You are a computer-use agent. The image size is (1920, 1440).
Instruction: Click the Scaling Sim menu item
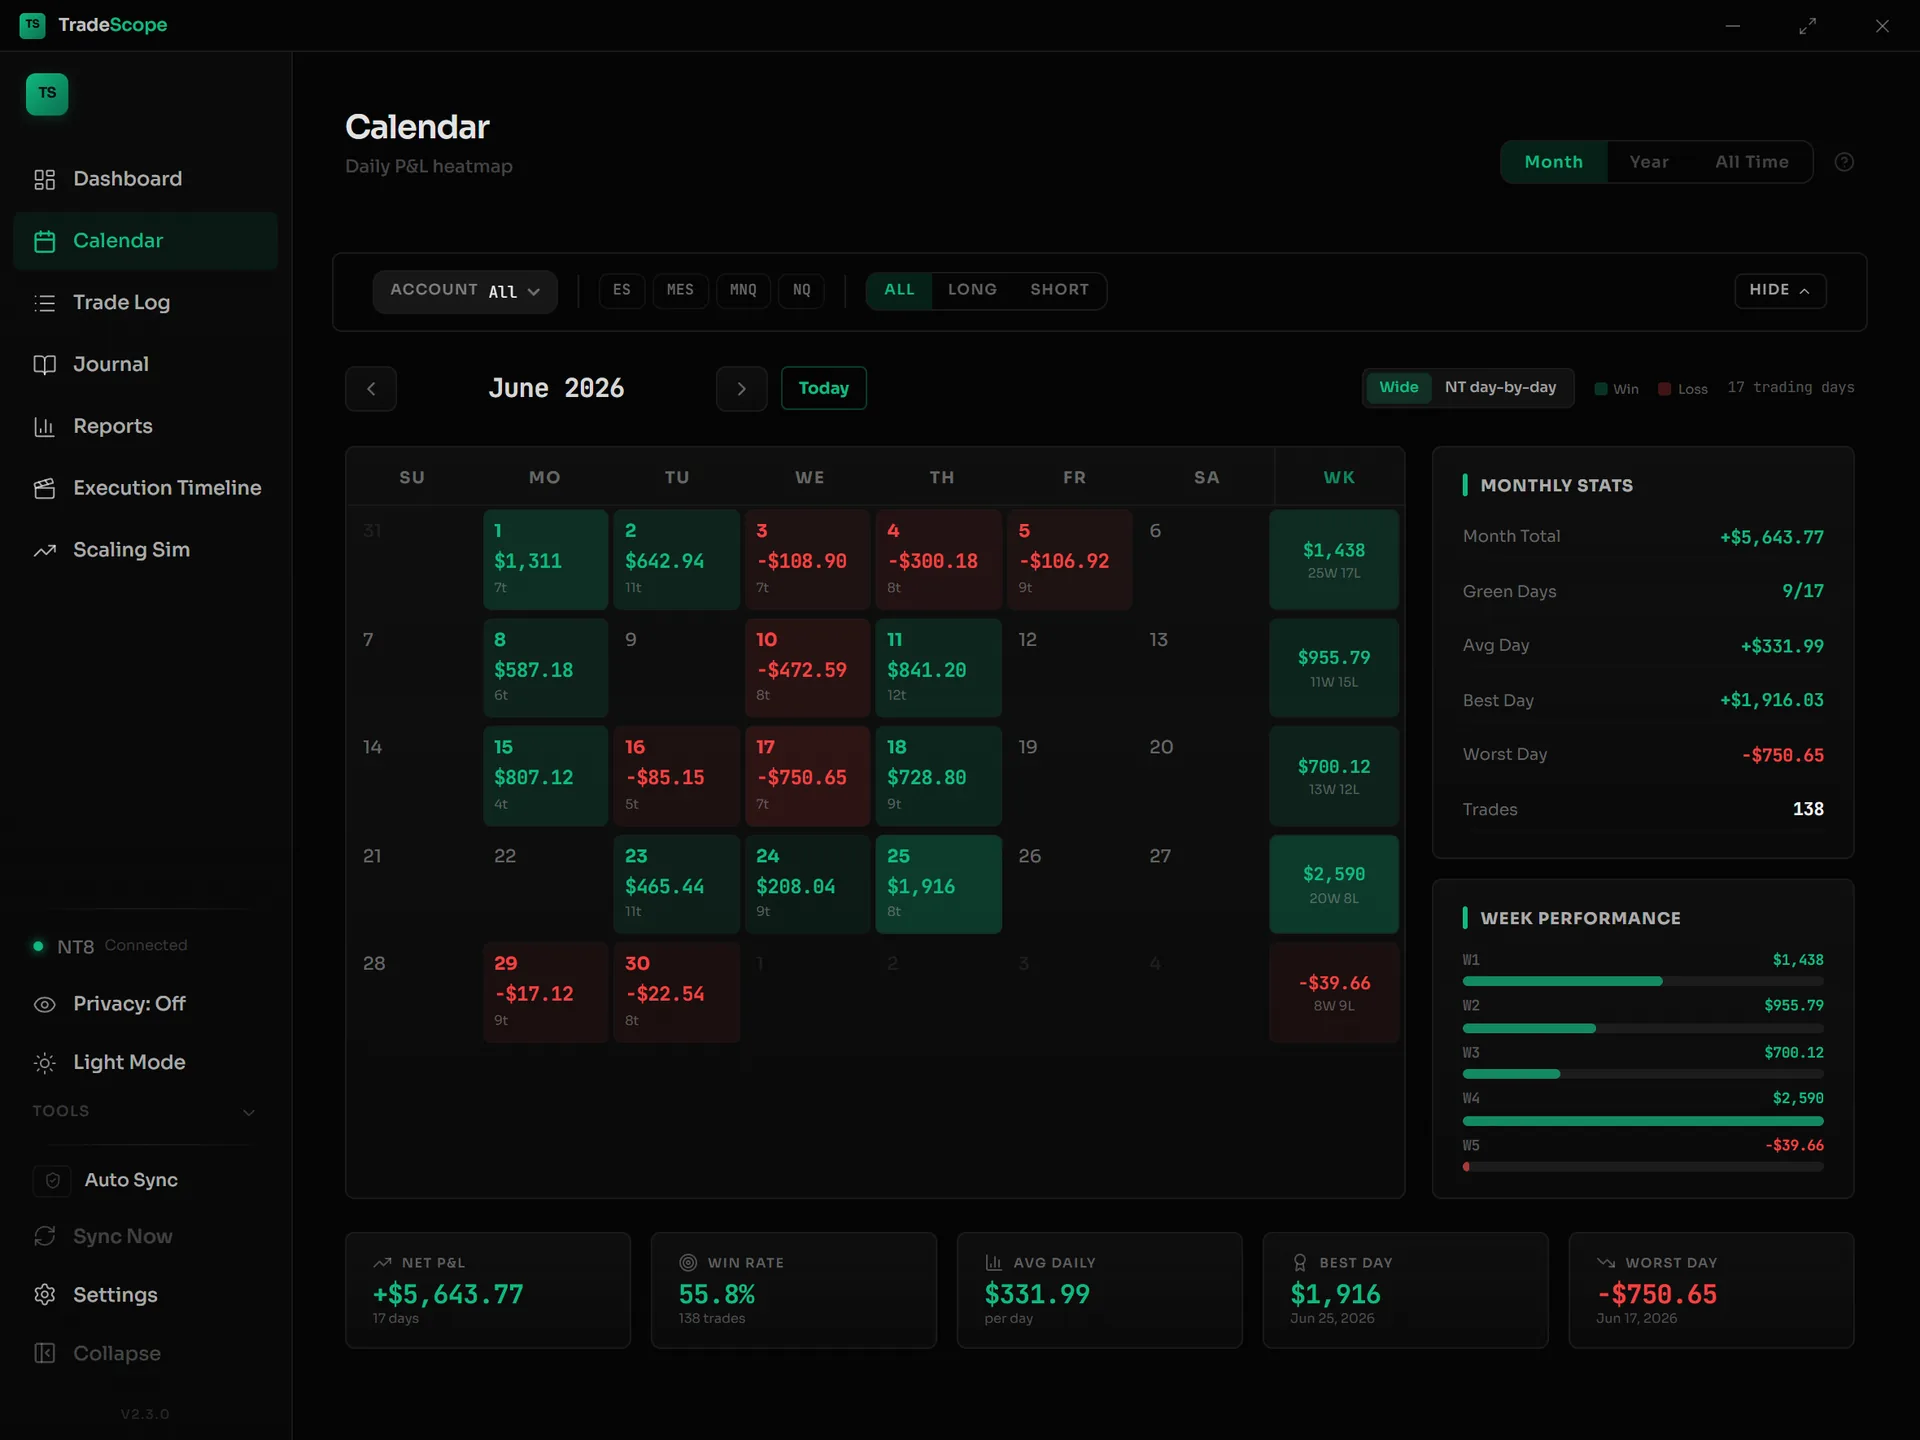tap(144, 550)
